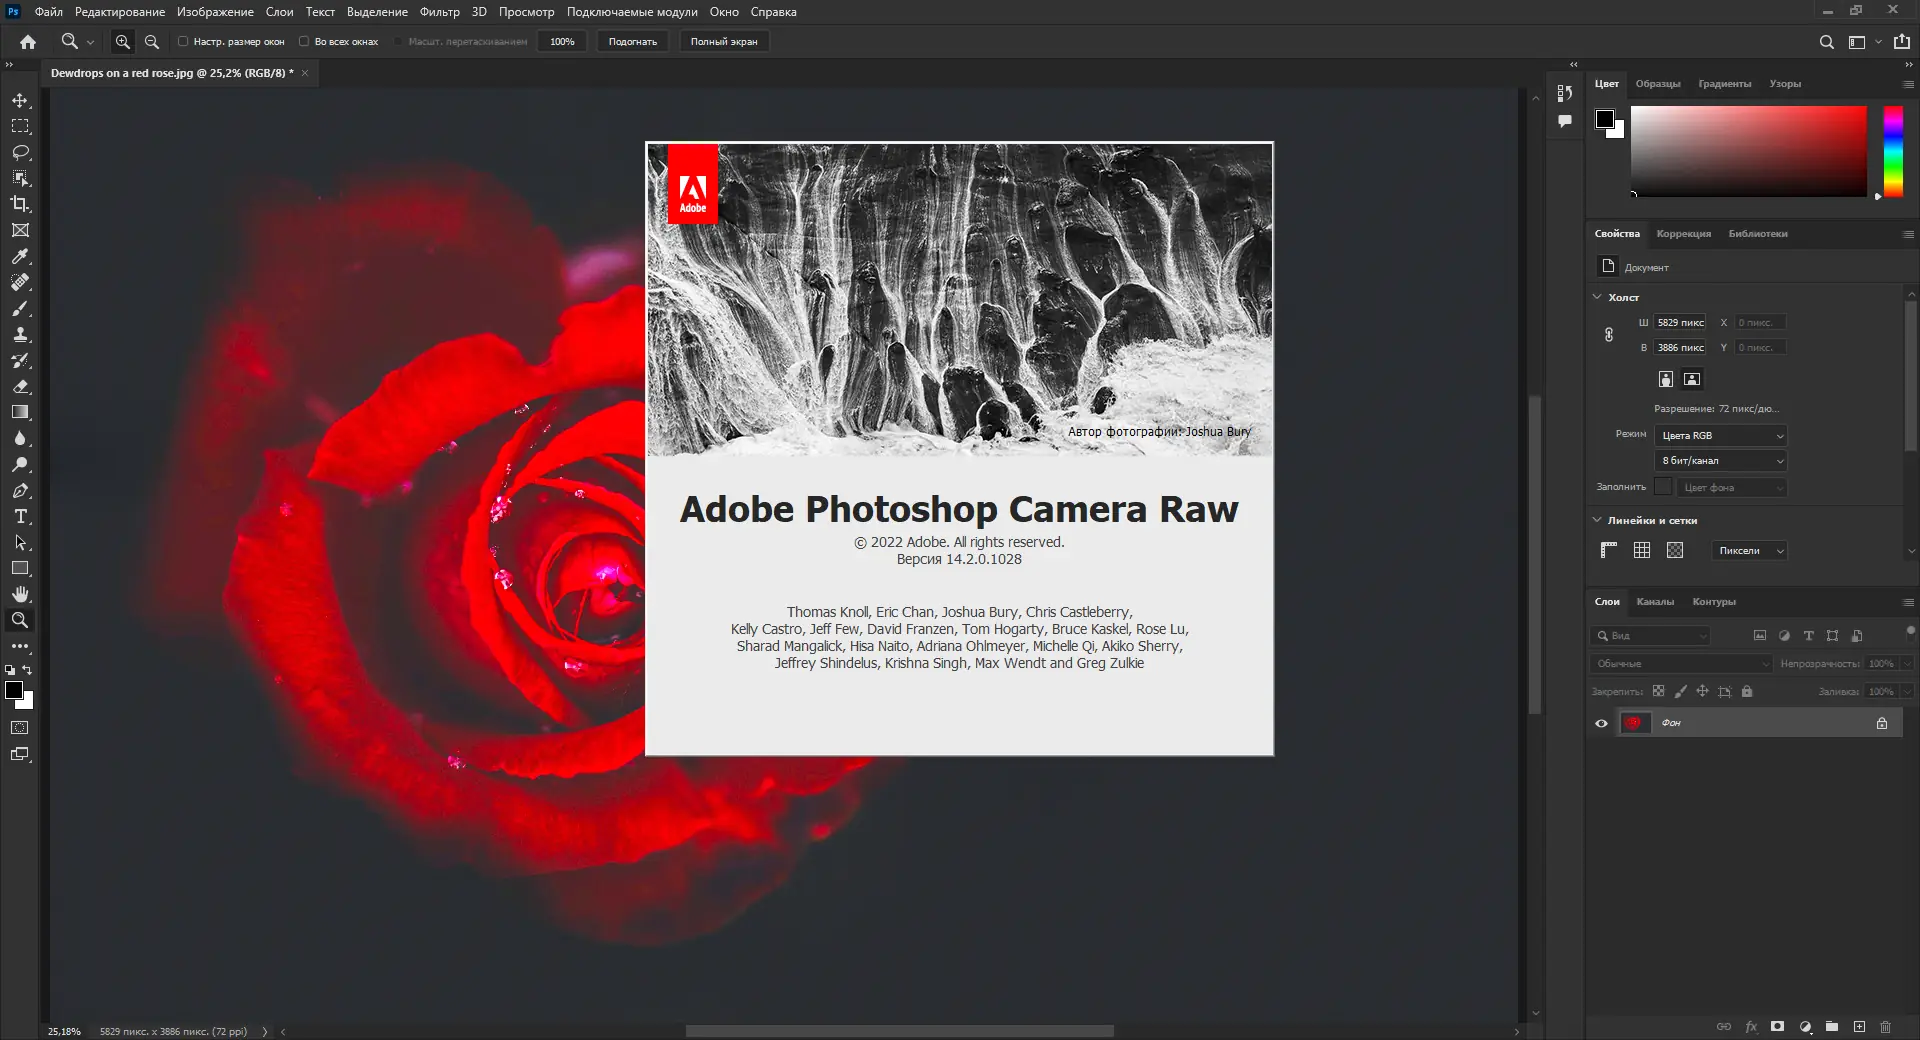Screen dimensions: 1920x1040
Task: Click the trash icon to delete layer
Action: click(1886, 1027)
